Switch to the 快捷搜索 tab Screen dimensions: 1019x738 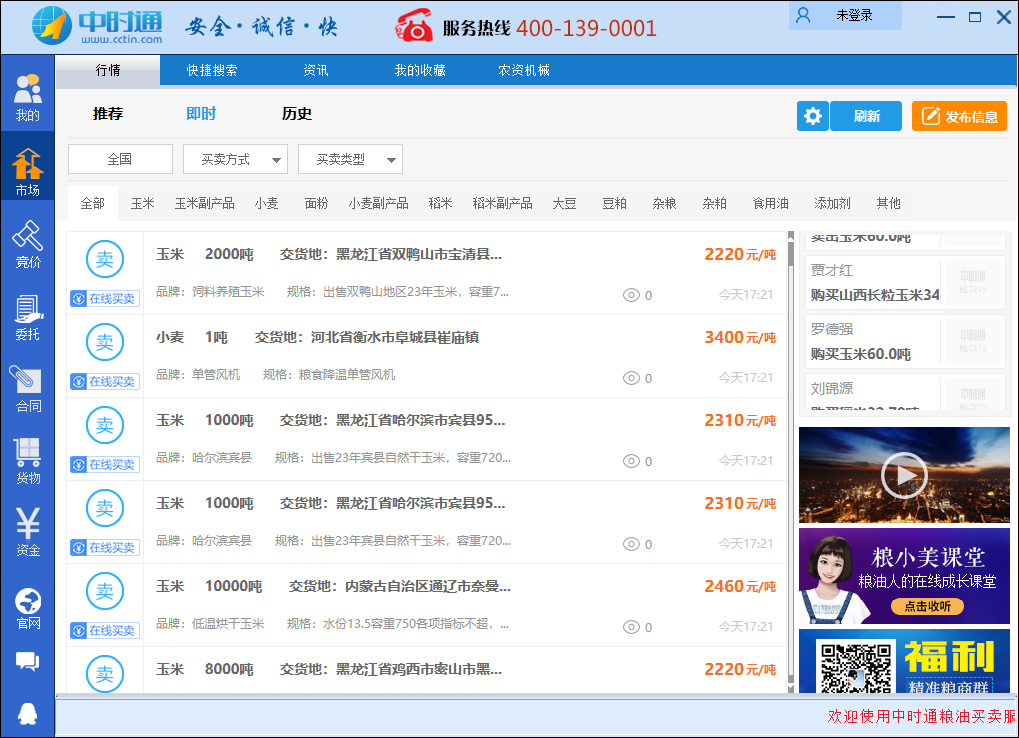[212, 70]
